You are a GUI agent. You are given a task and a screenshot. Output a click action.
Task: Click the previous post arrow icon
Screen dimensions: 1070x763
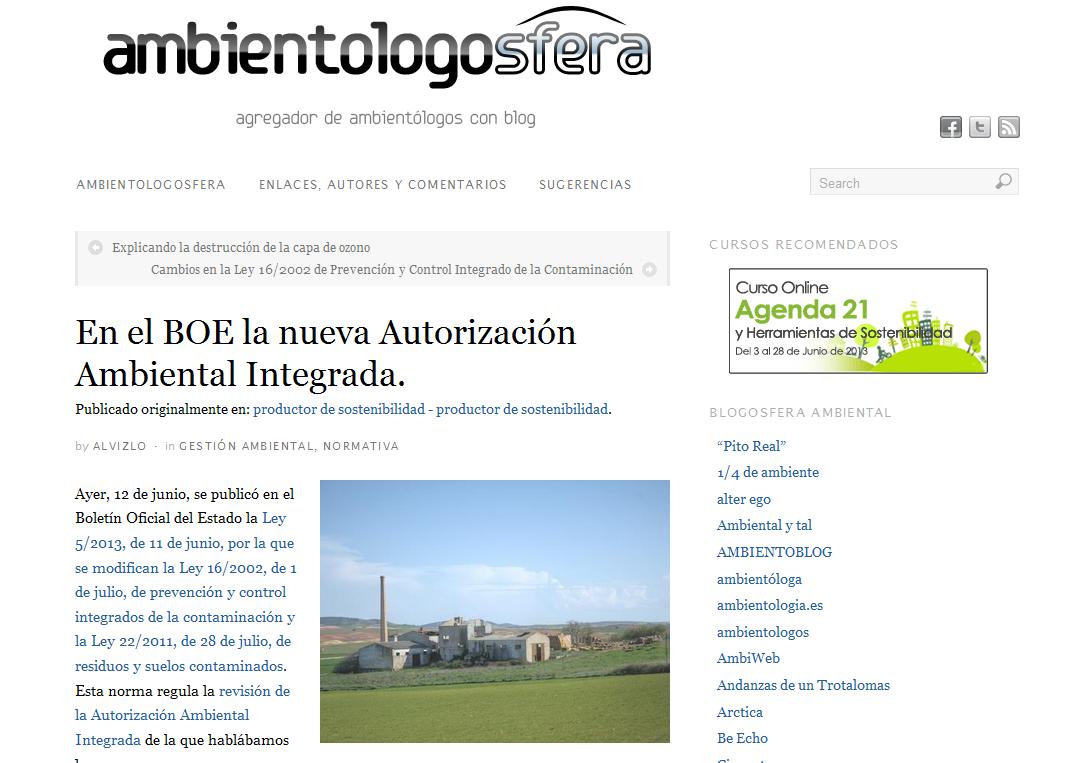click(96, 247)
